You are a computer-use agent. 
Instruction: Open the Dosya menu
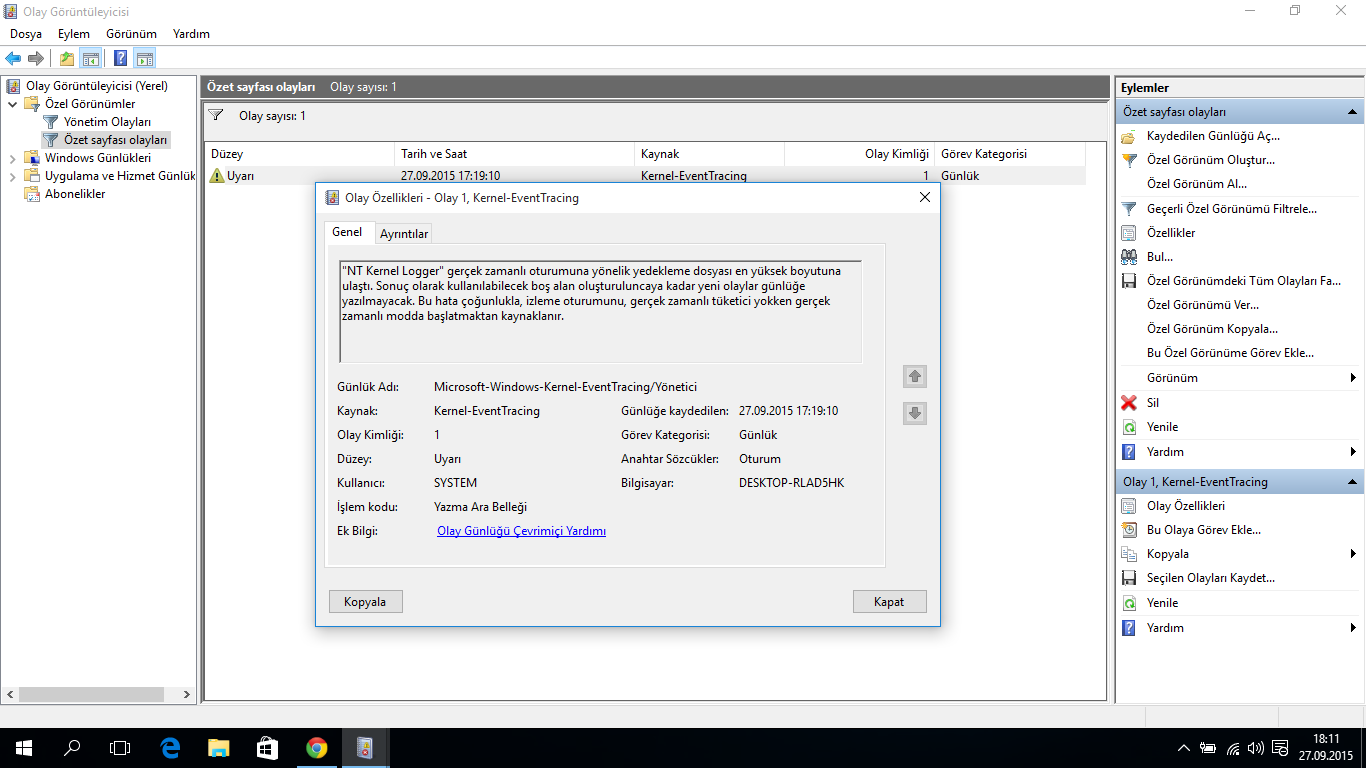[26, 34]
